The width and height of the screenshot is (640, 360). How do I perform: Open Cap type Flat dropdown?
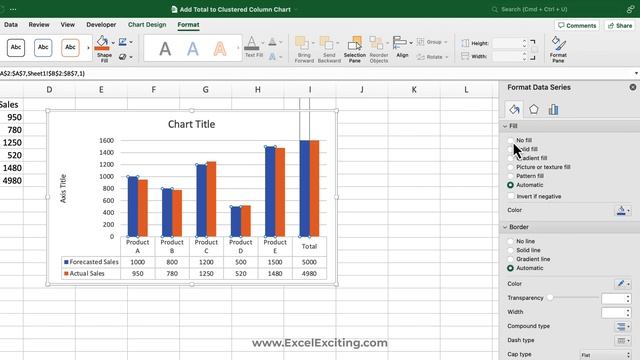[605, 355]
